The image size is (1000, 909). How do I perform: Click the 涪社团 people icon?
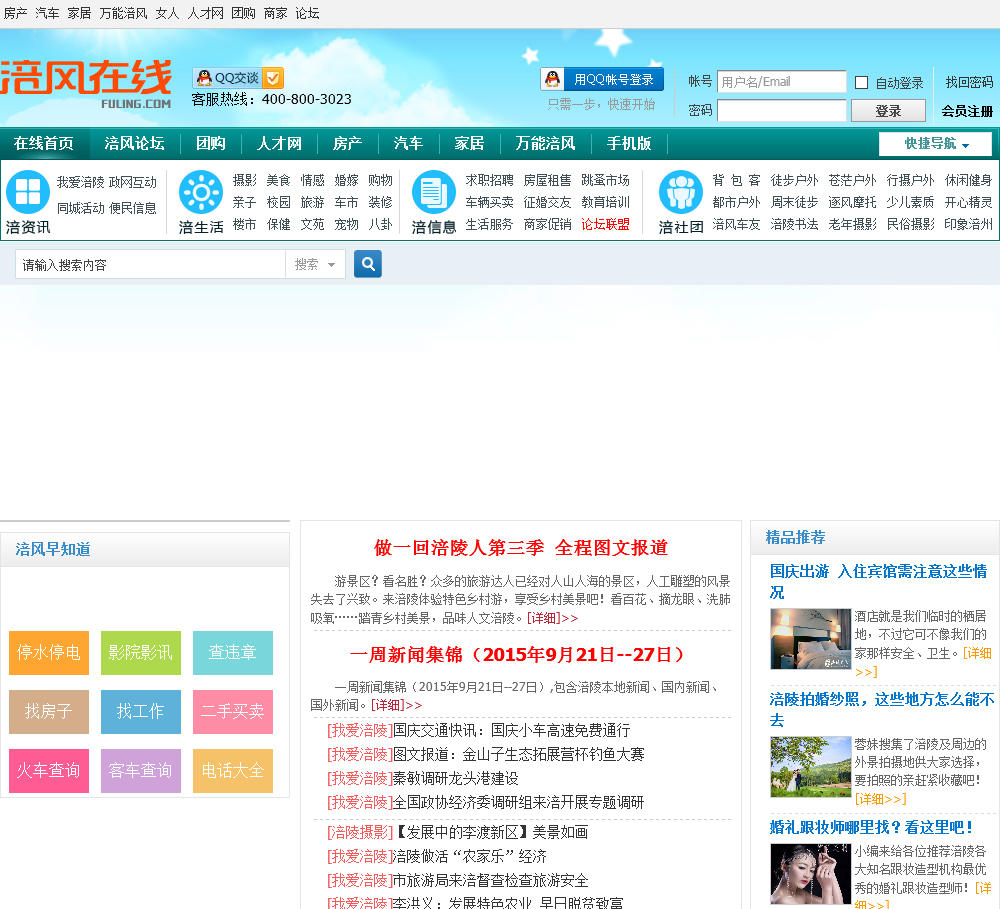point(680,192)
